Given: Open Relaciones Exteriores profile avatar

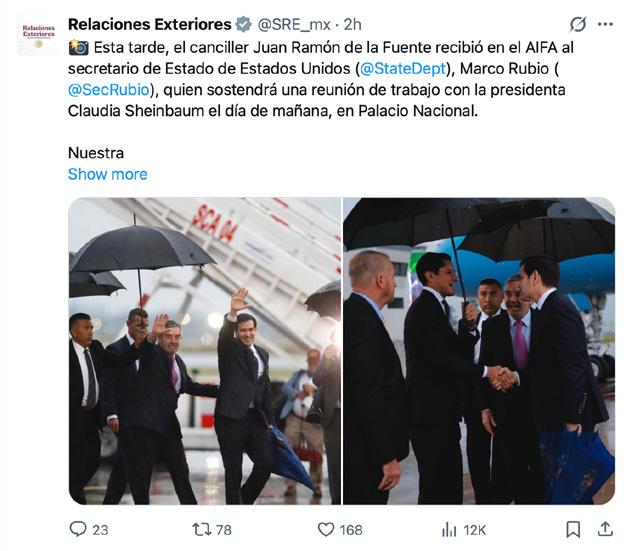Looking at the screenshot, I should (x=38, y=34).
